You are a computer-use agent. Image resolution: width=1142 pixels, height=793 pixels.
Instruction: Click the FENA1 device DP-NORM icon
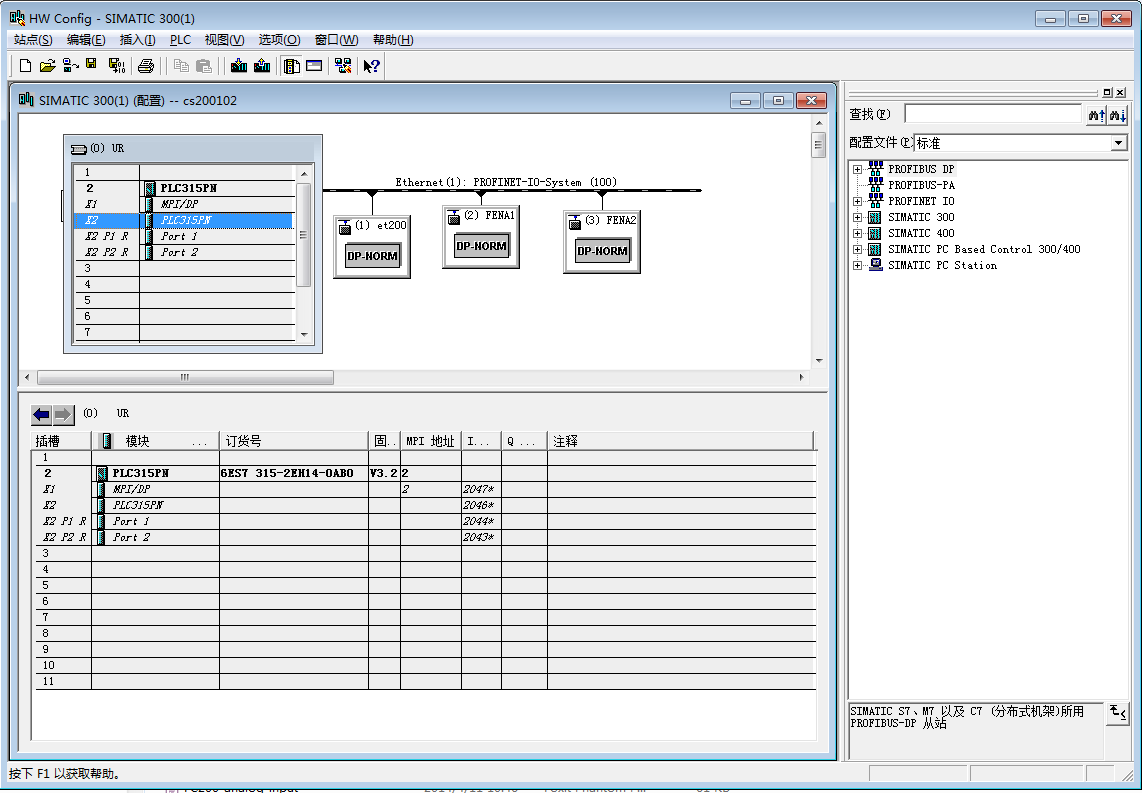pos(481,245)
